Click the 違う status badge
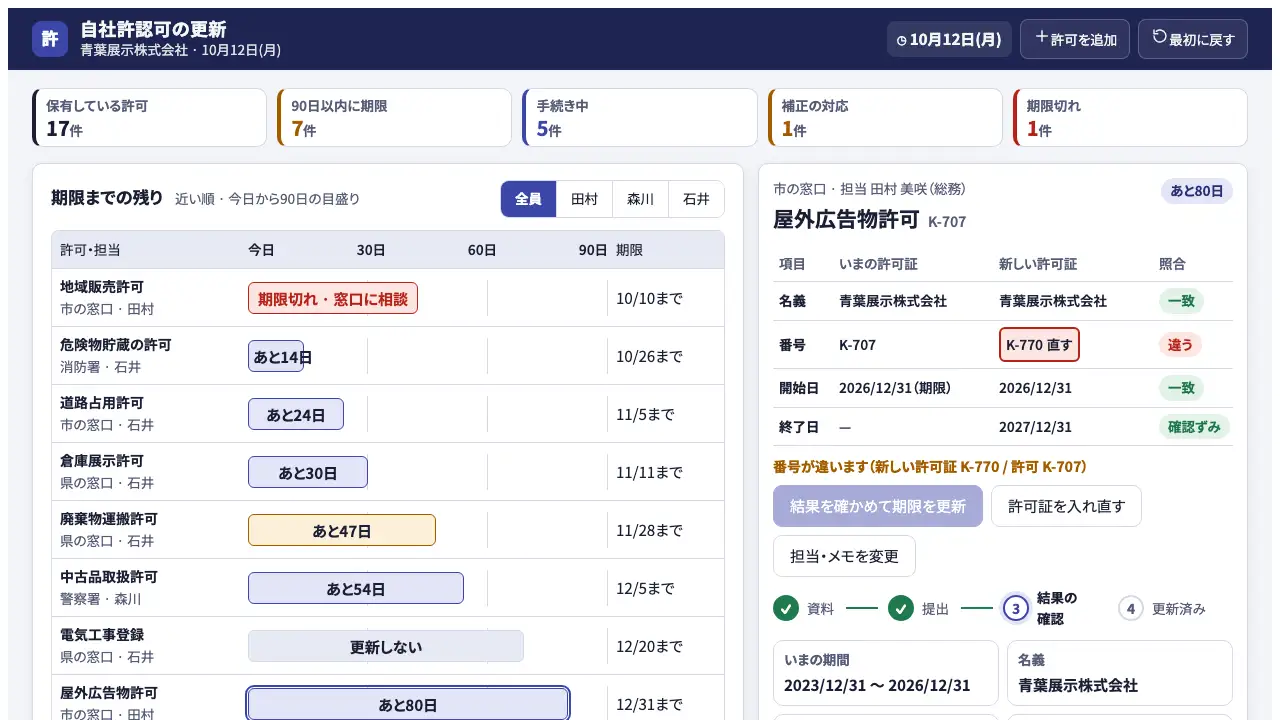The image size is (1280, 720). [1180, 345]
